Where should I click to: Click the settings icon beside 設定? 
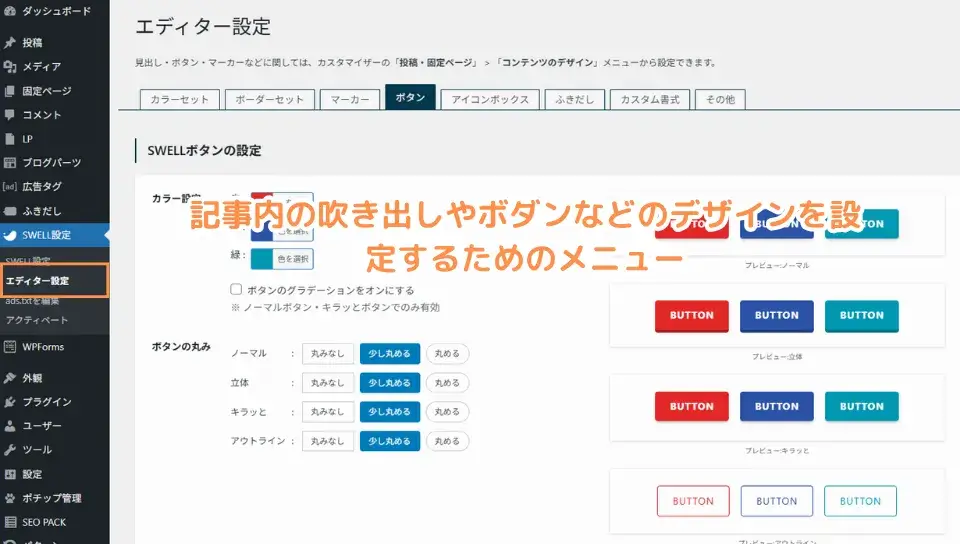click(x=10, y=474)
